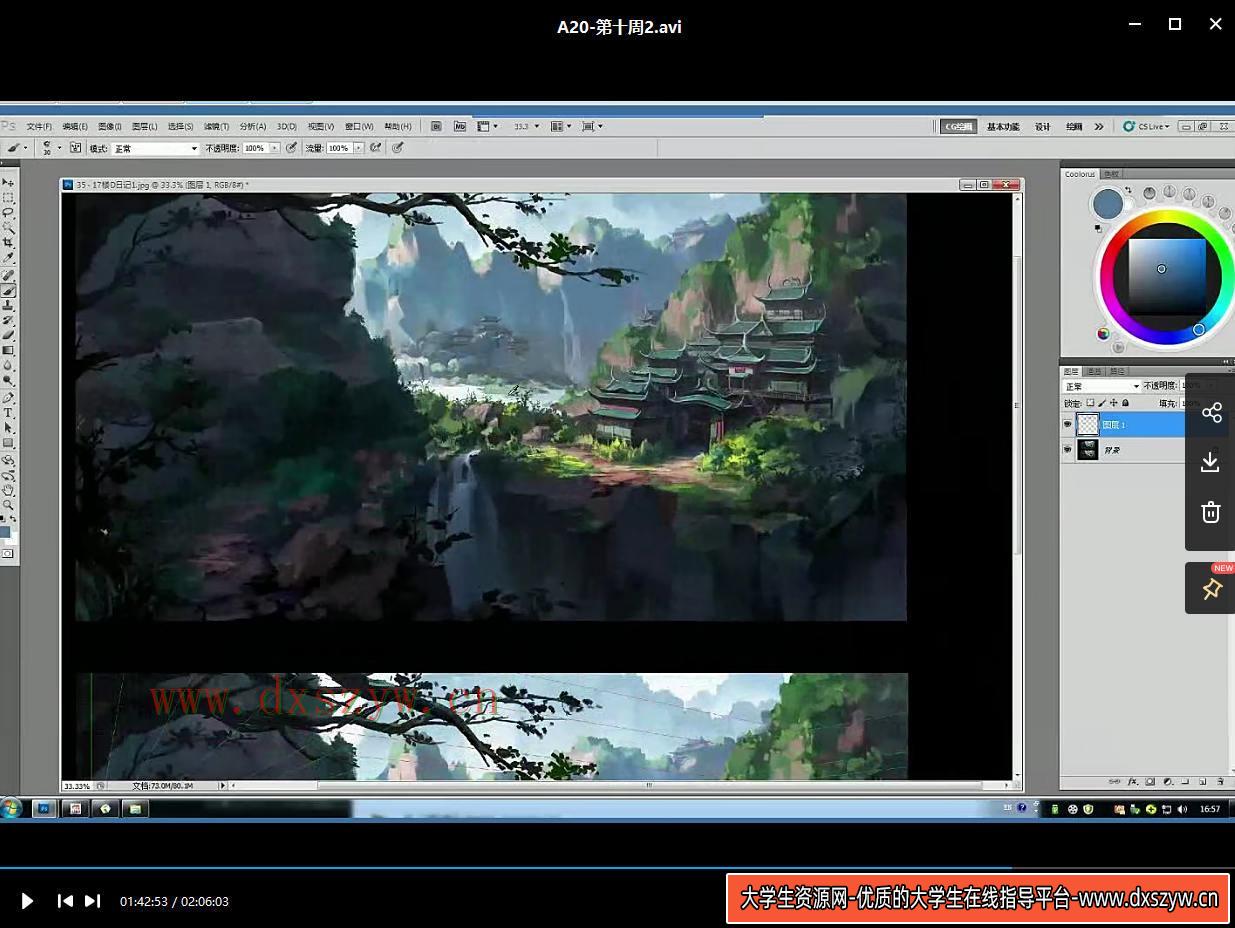Select the Hand tool
This screenshot has height=928, width=1235.
[8, 489]
